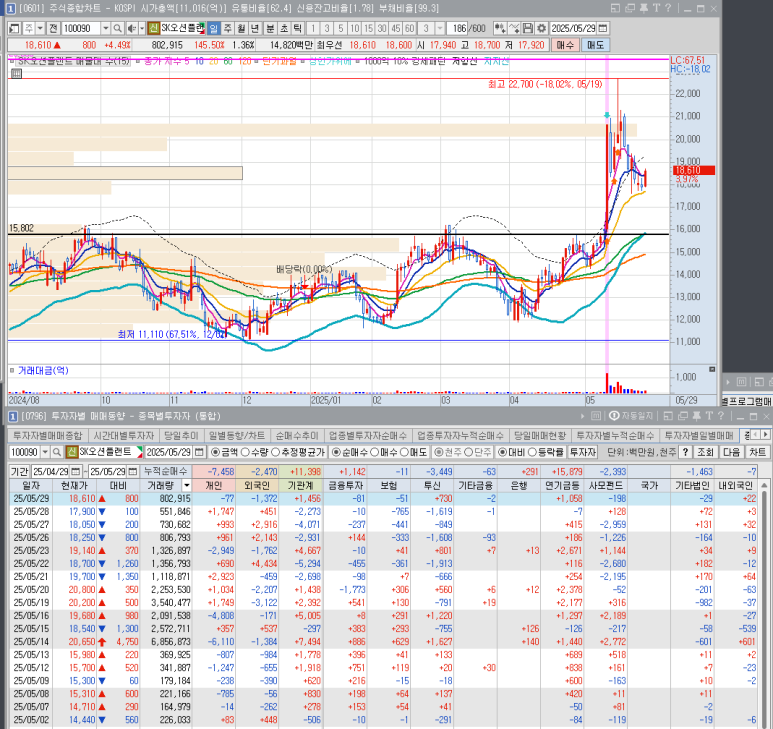773x729 pixels.
Task: Select the 금액 radio button
Action: [215, 452]
